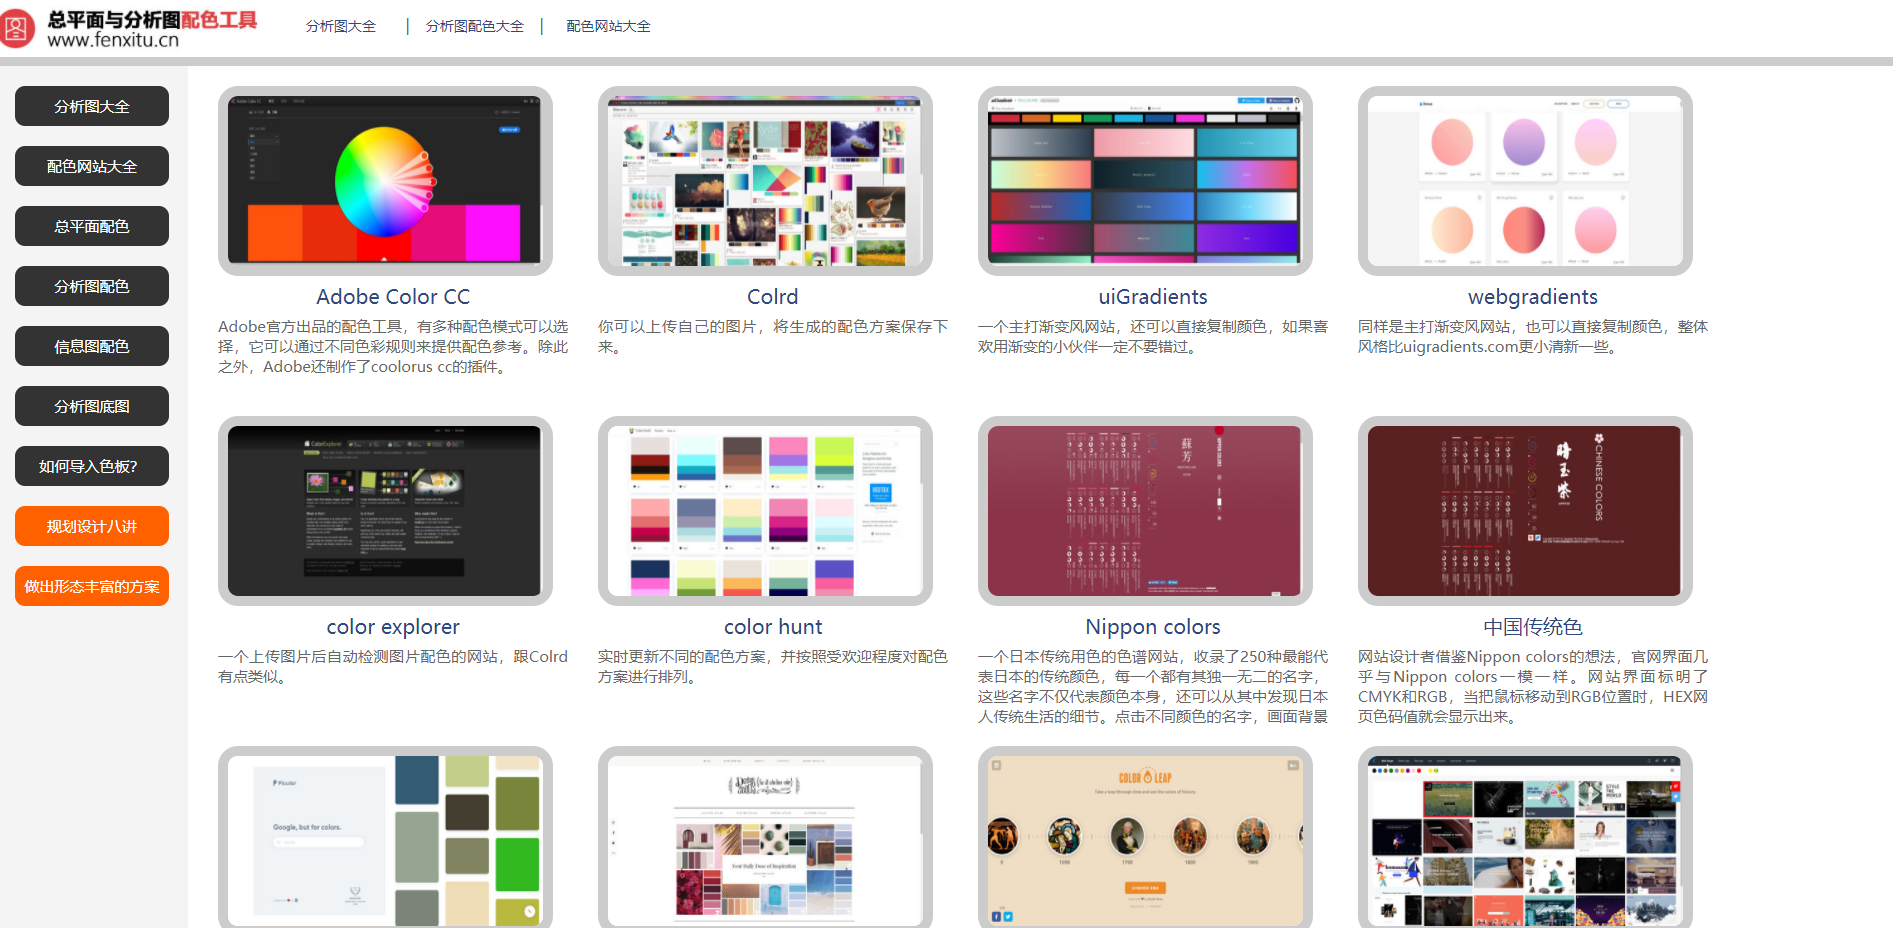Follow the Adobe Color CC title link
Image resolution: width=1893 pixels, height=928 pixels.
[x=393, y=297]
